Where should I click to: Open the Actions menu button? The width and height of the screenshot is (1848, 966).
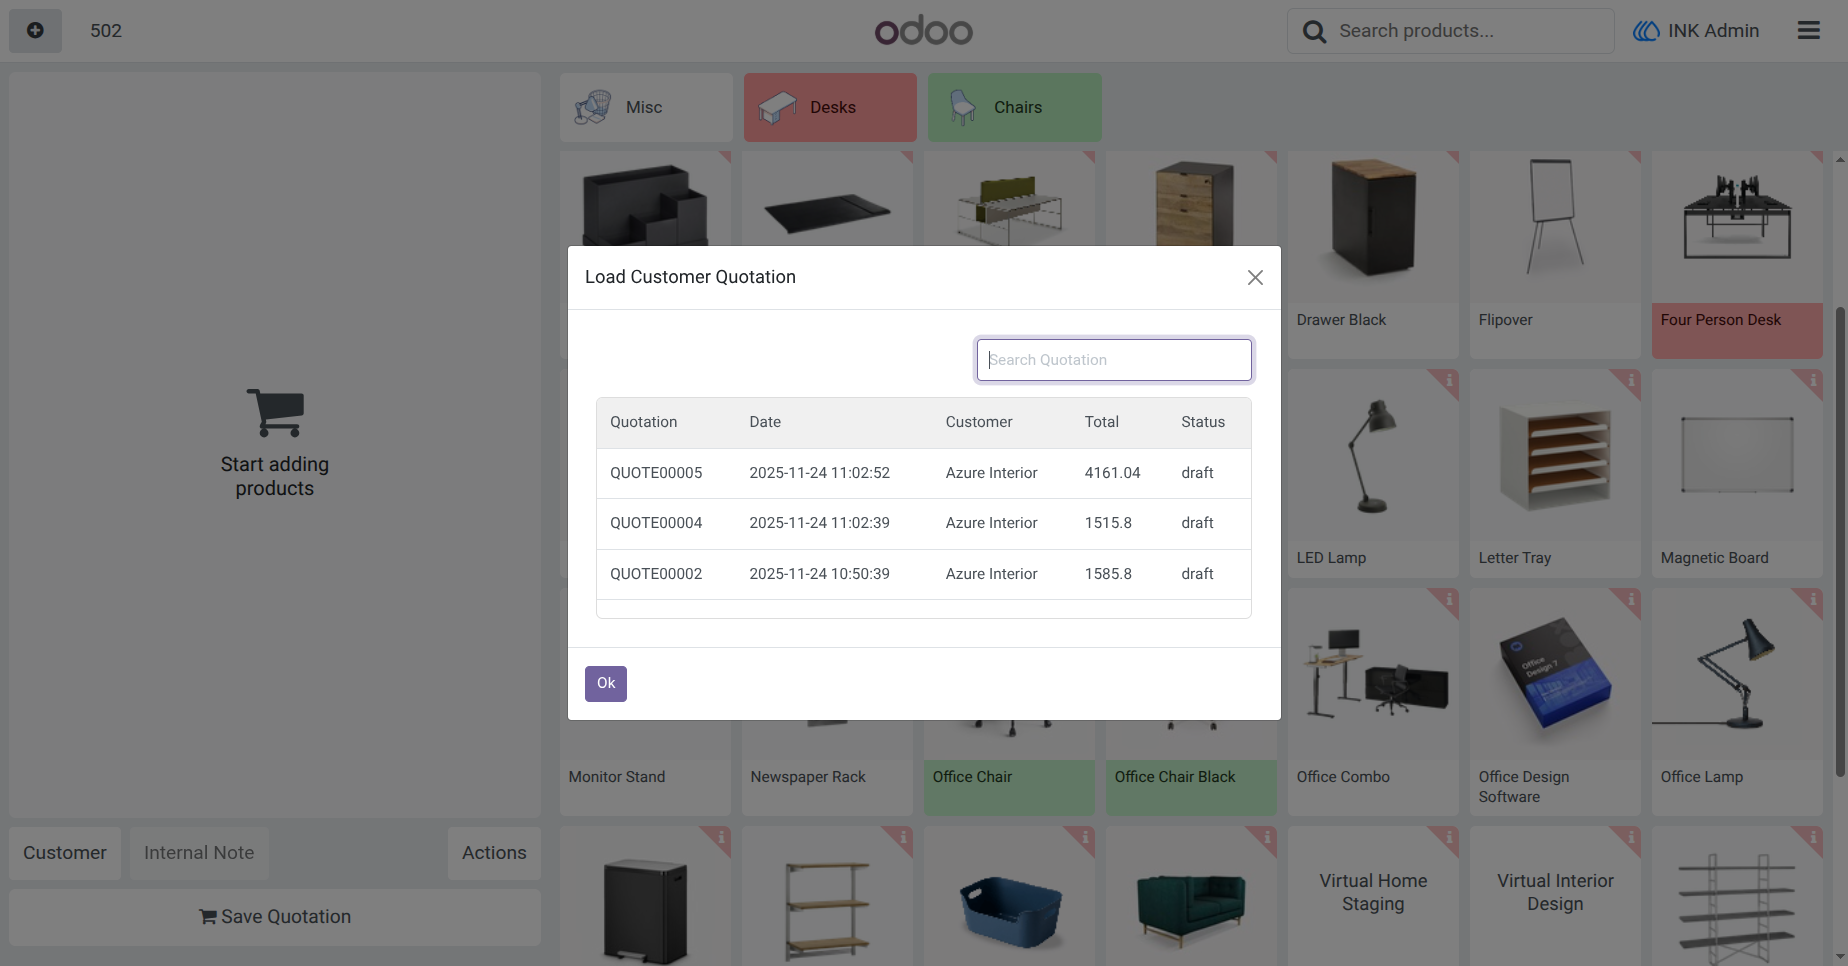click(x=494, y=853)
